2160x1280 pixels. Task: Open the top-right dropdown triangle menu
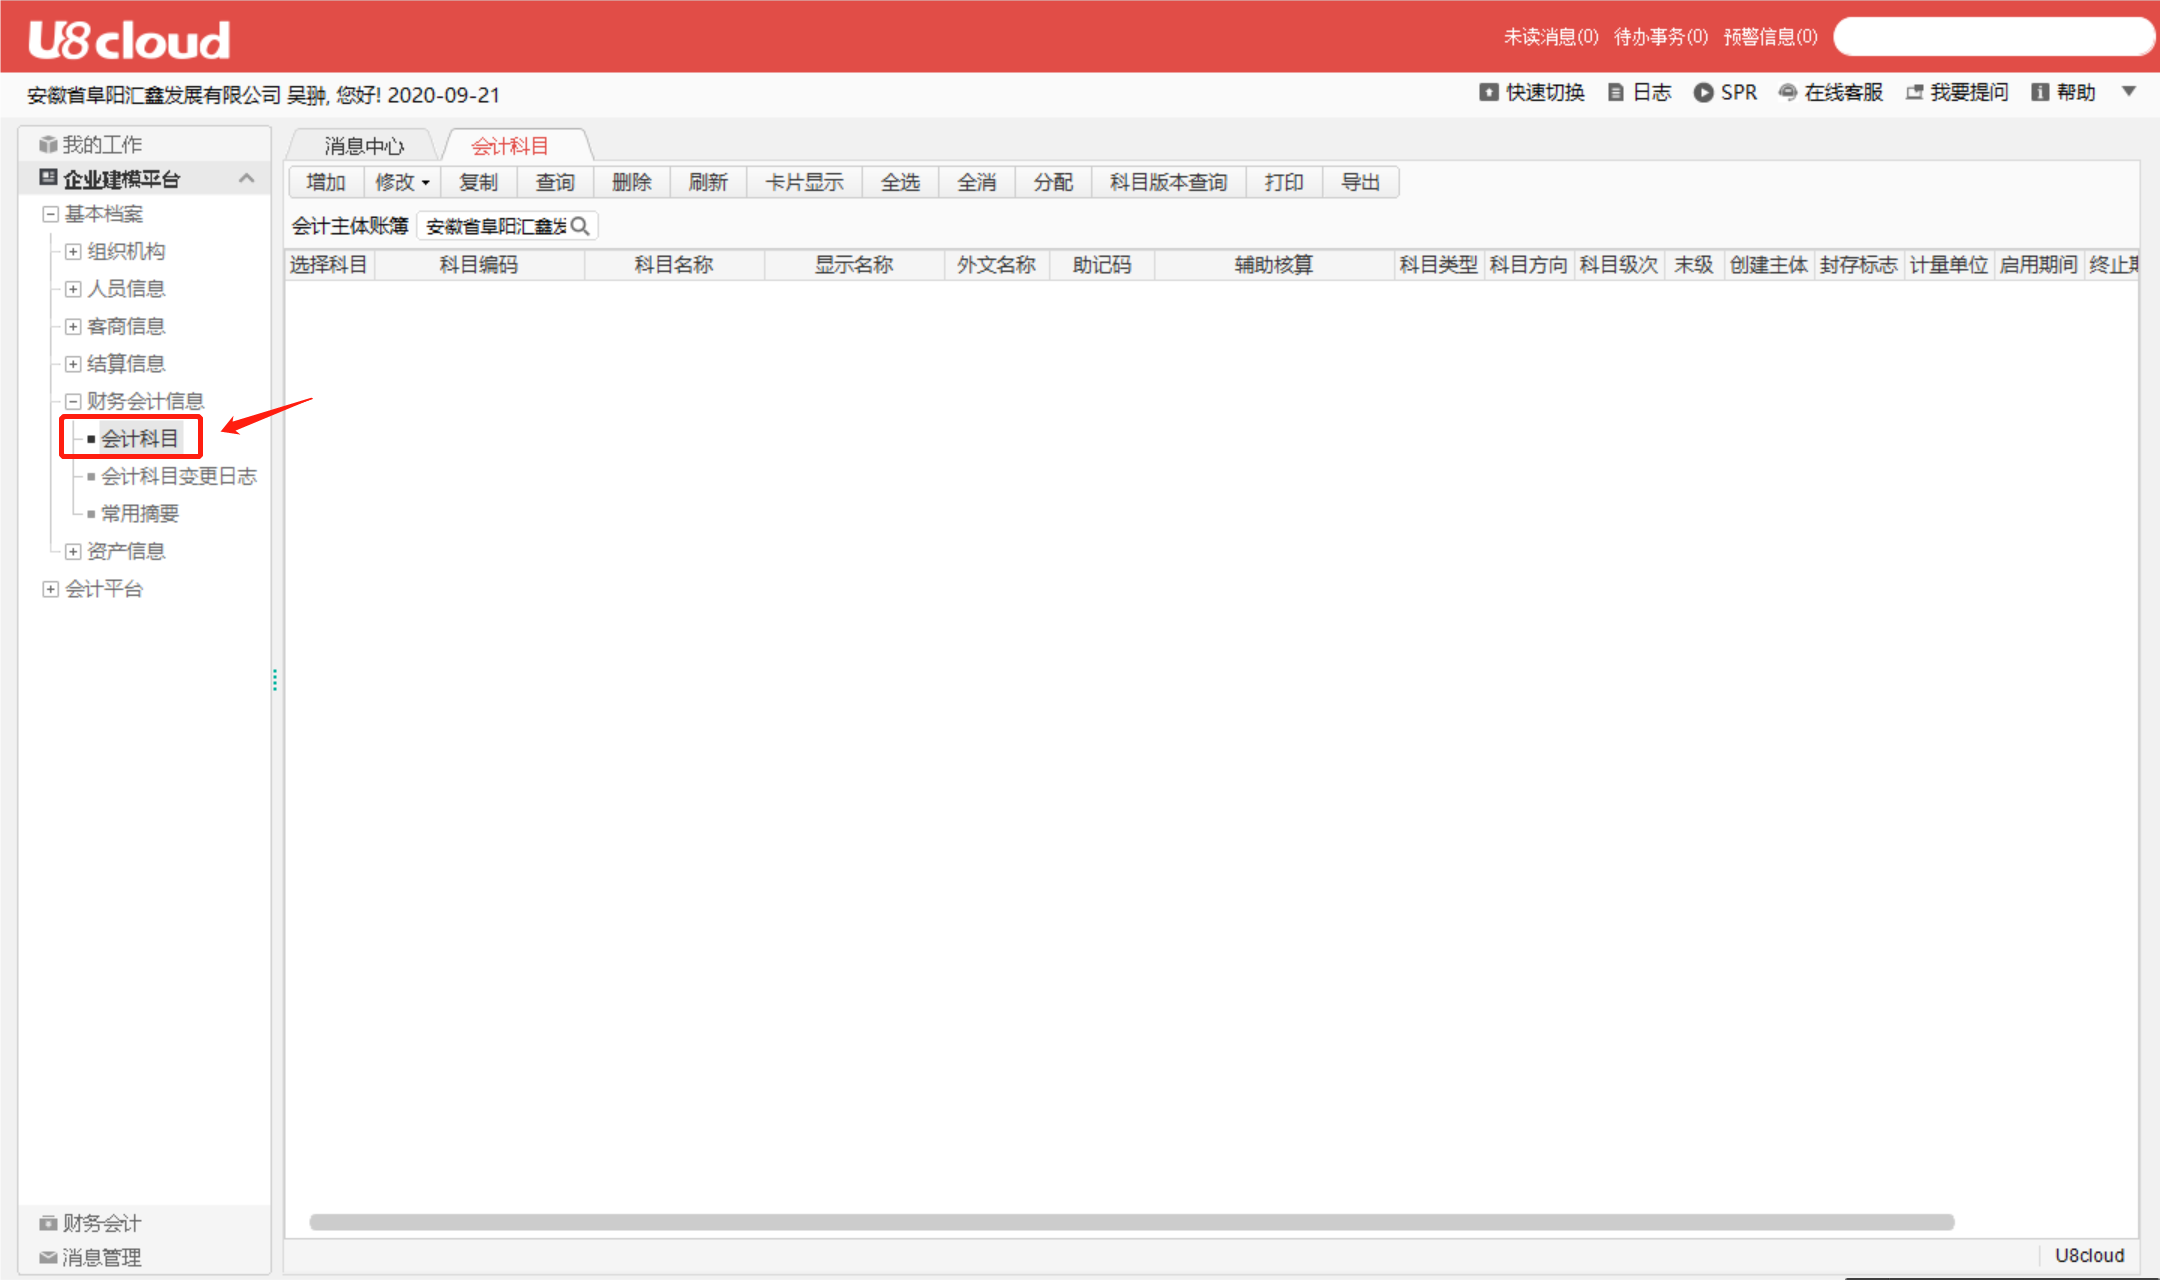tap(2129, 92)
